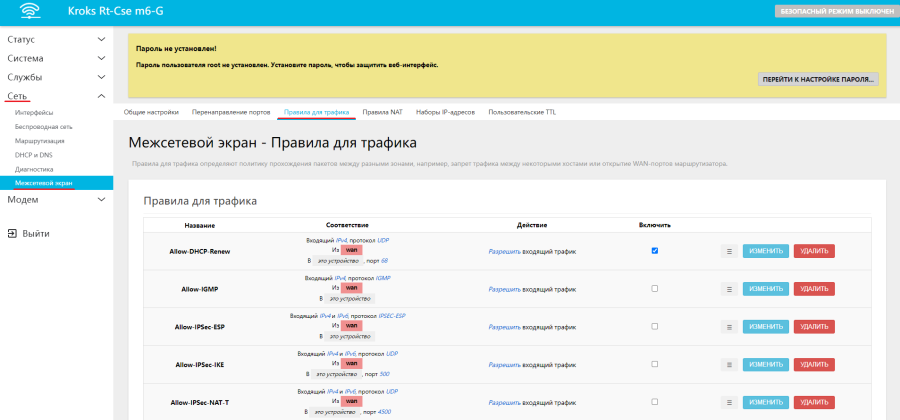900x420 pixels.
Task: Enable the Allow-IGMP rule checkbox
Action: click(655, 288)
